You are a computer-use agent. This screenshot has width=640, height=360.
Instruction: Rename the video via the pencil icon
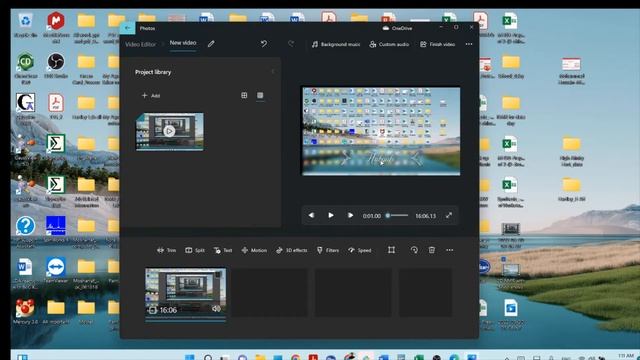(211, 44)
